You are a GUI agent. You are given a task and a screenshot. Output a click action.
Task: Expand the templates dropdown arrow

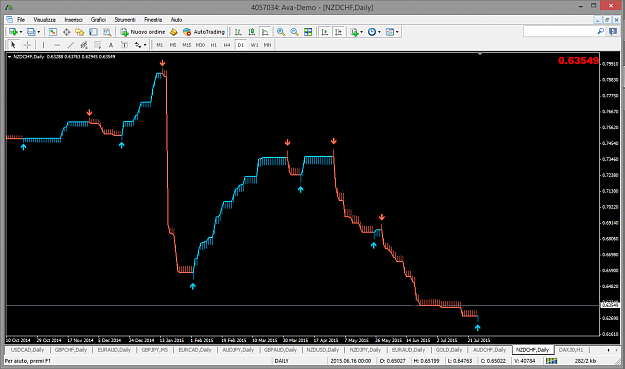tap(397, 32)
